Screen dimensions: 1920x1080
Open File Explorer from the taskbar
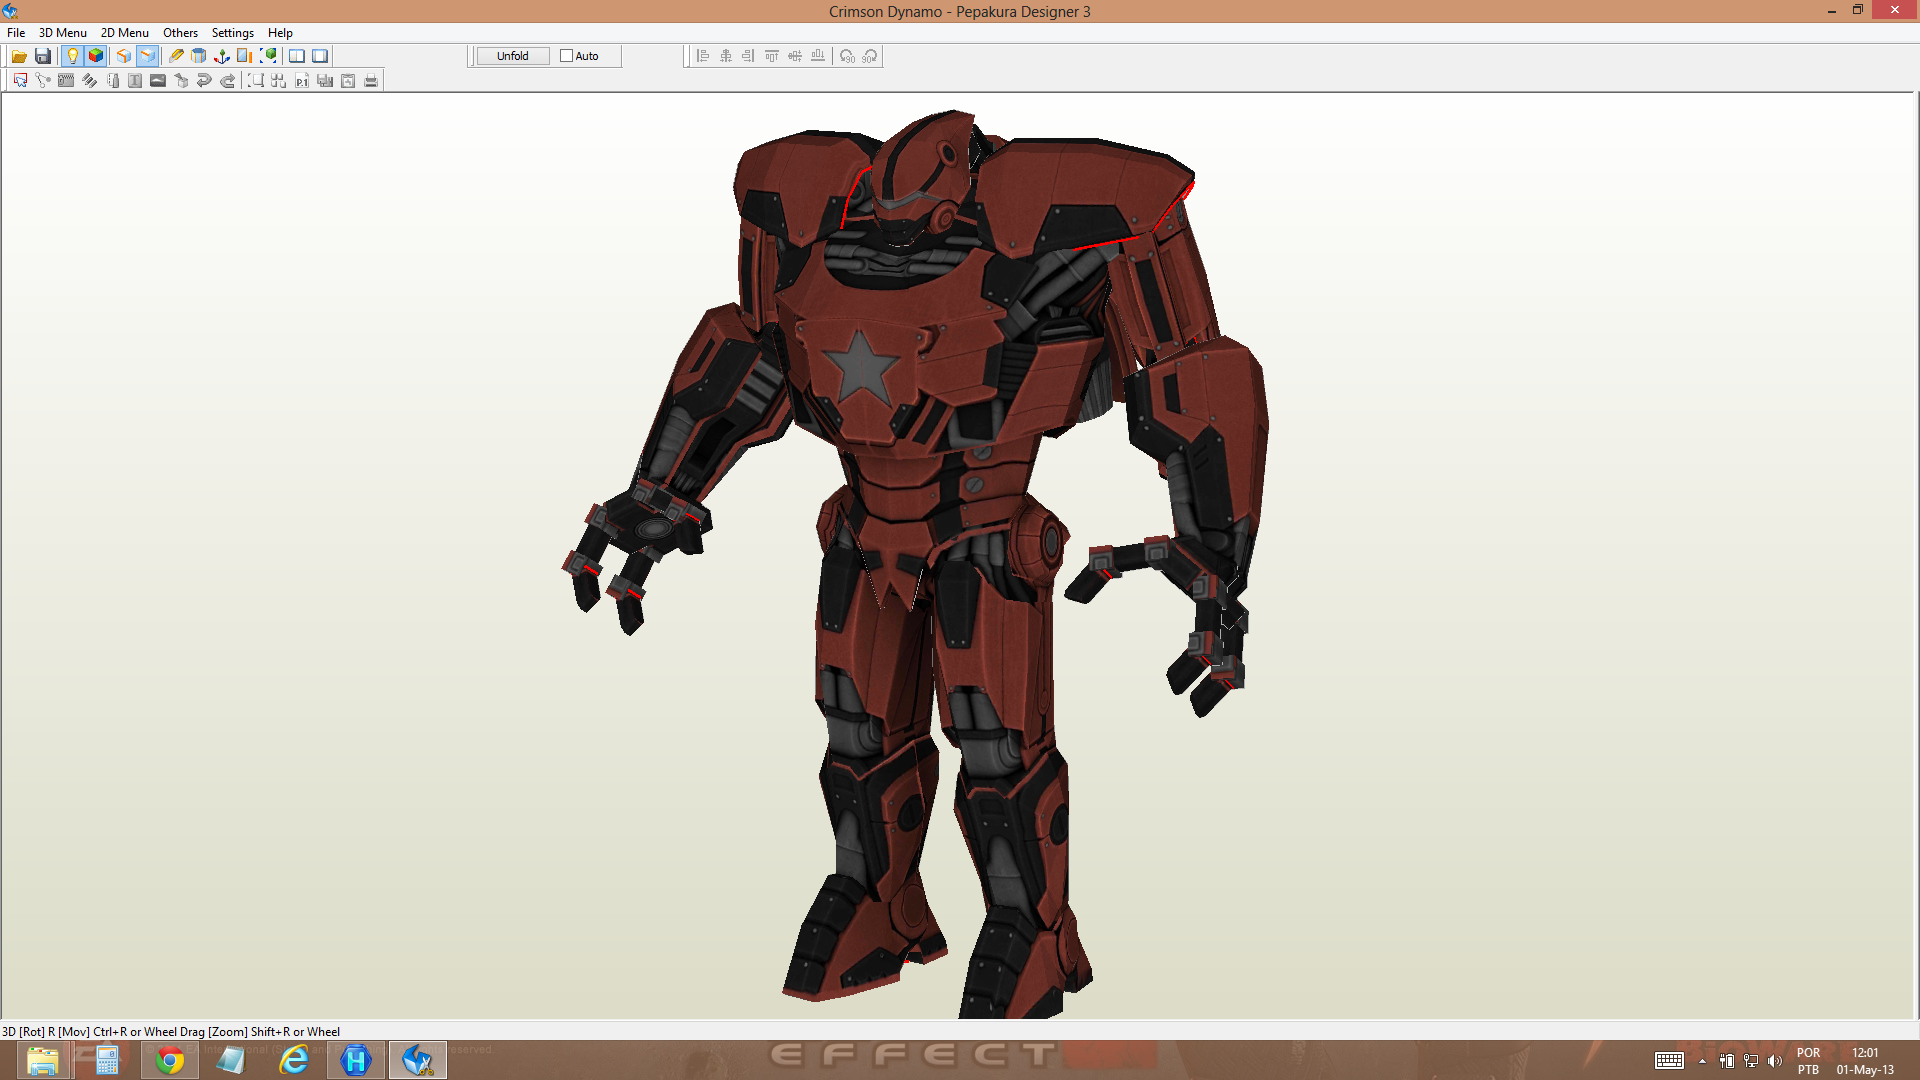42,1060
